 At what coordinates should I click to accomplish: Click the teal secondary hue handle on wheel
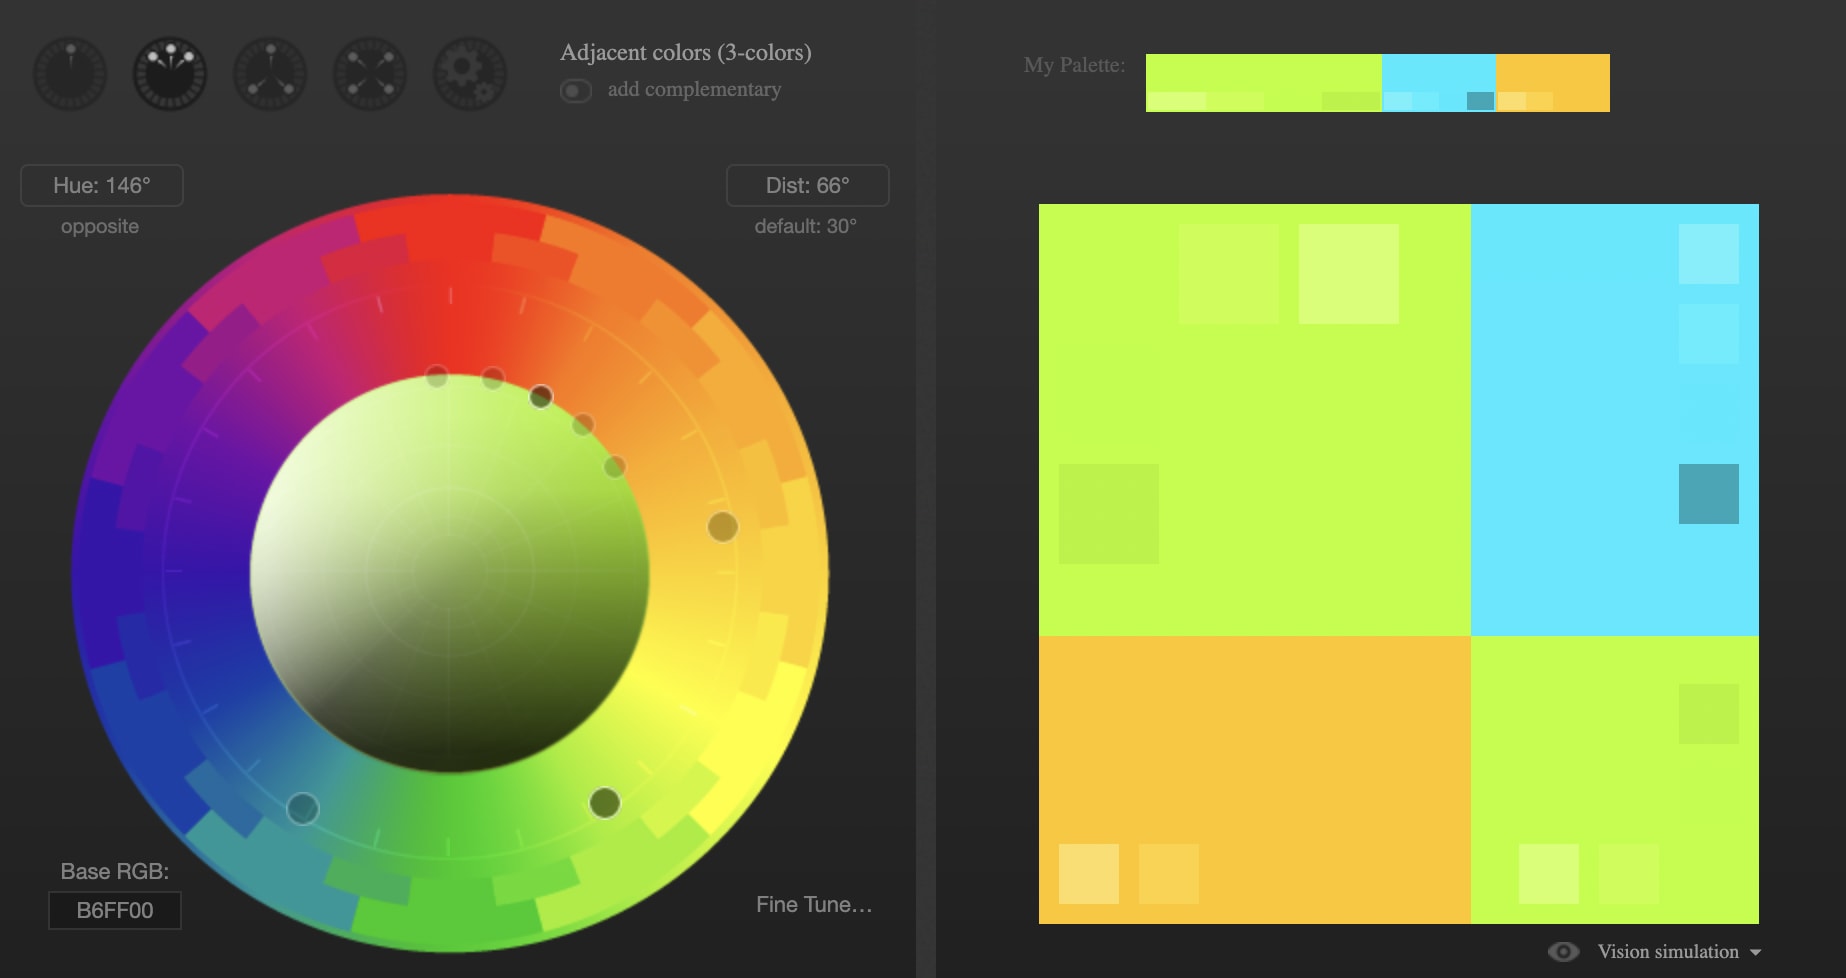coord(303,808)
